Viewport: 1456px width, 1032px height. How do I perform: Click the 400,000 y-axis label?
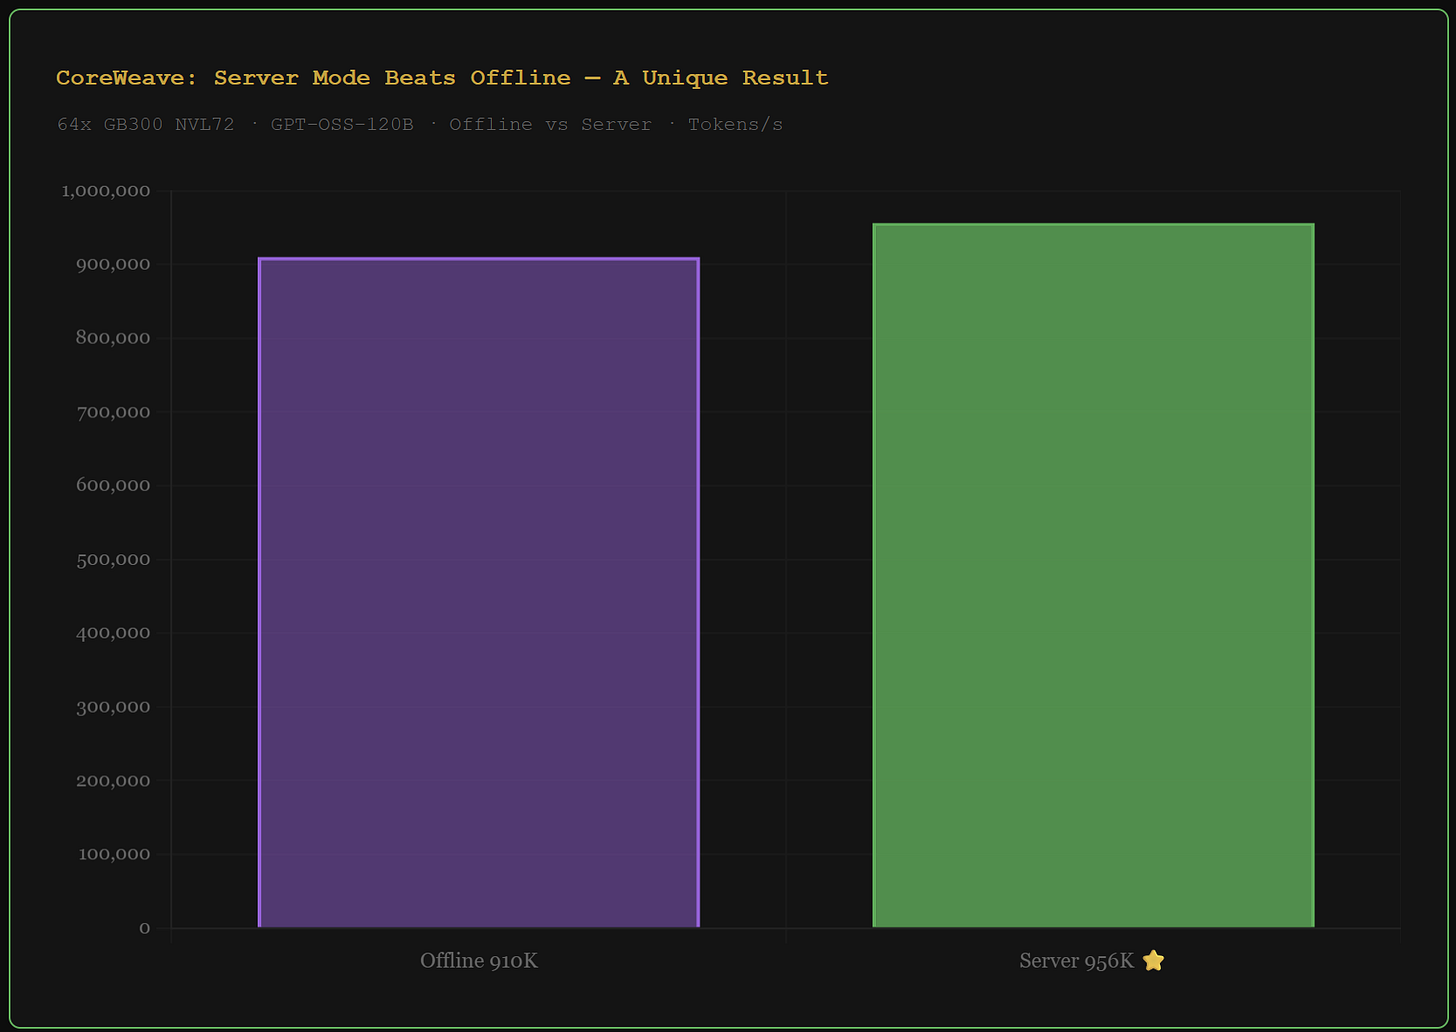click(x=113, y=633)
